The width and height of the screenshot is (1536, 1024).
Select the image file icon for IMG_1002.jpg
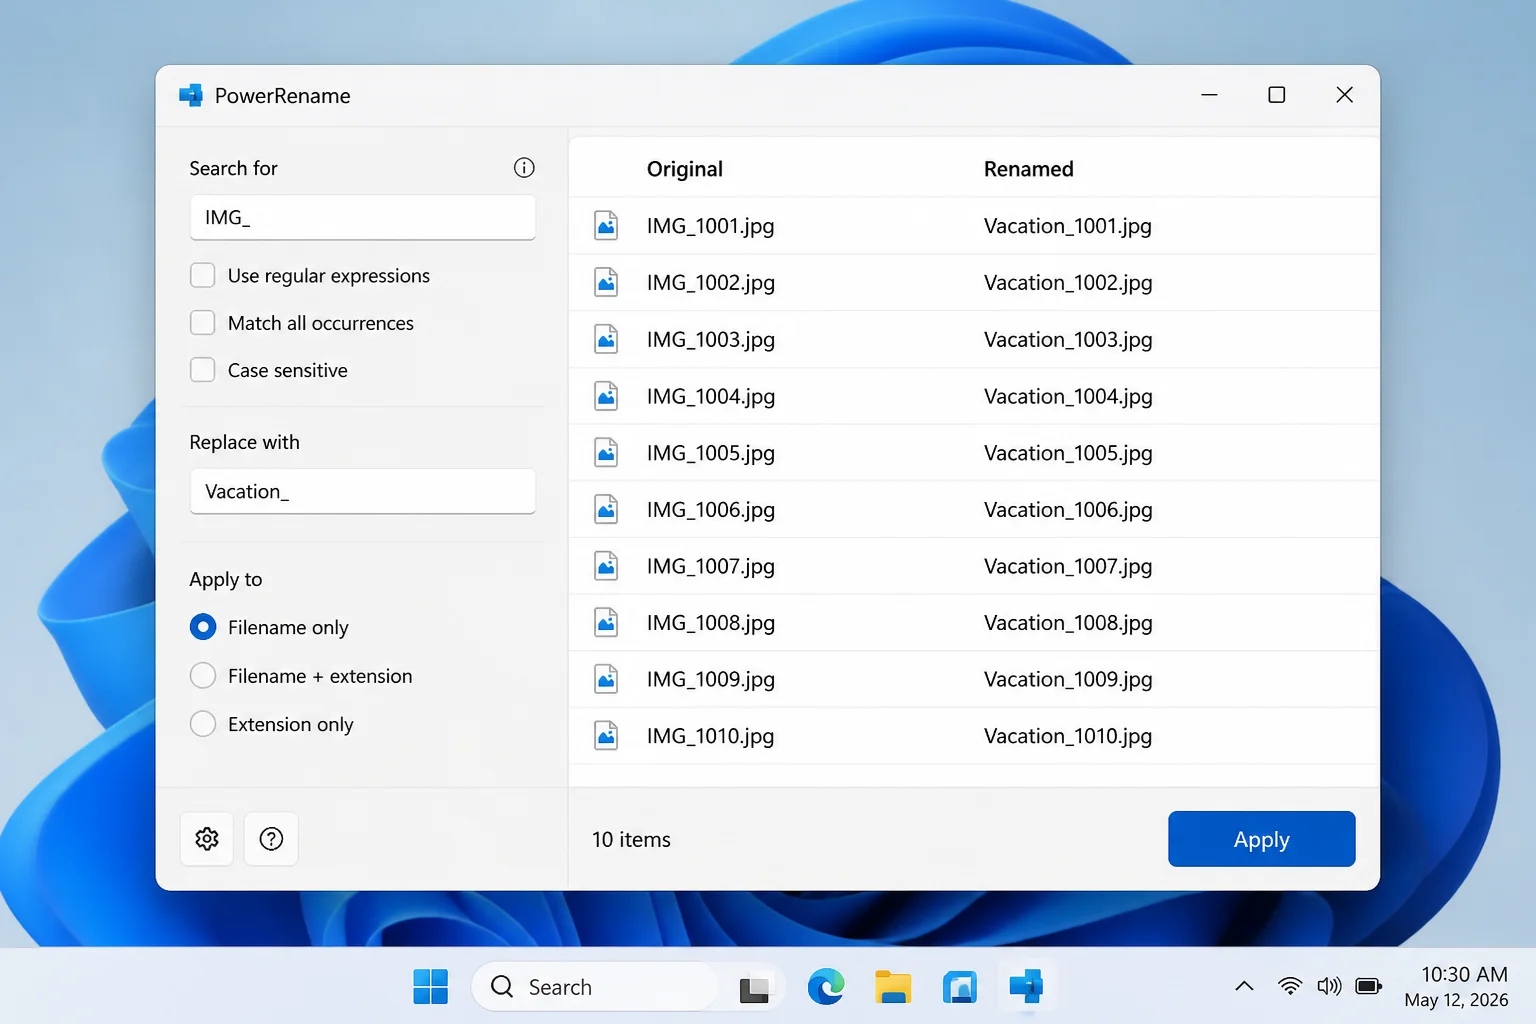606,283
